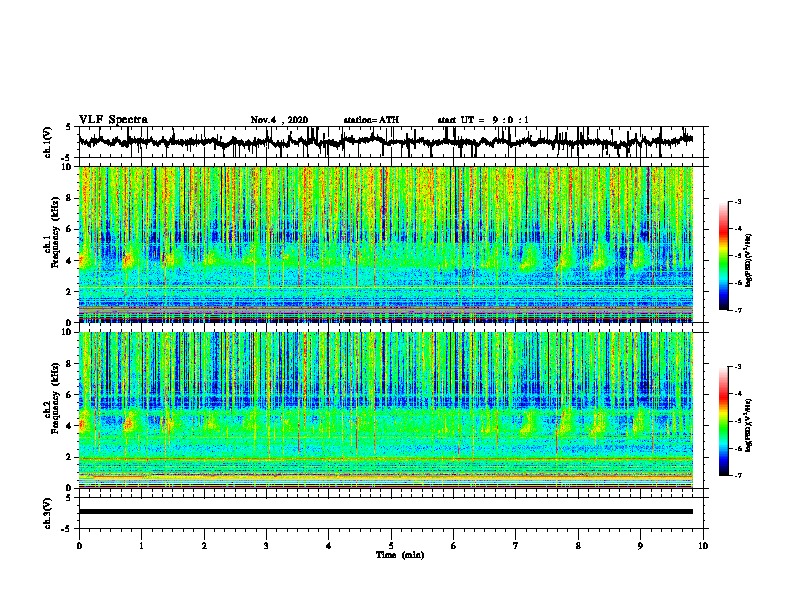Click the ch.1 frequency tick label "4"
The height and width of the screenshot is (612, 792).
[x=70, y=261]
